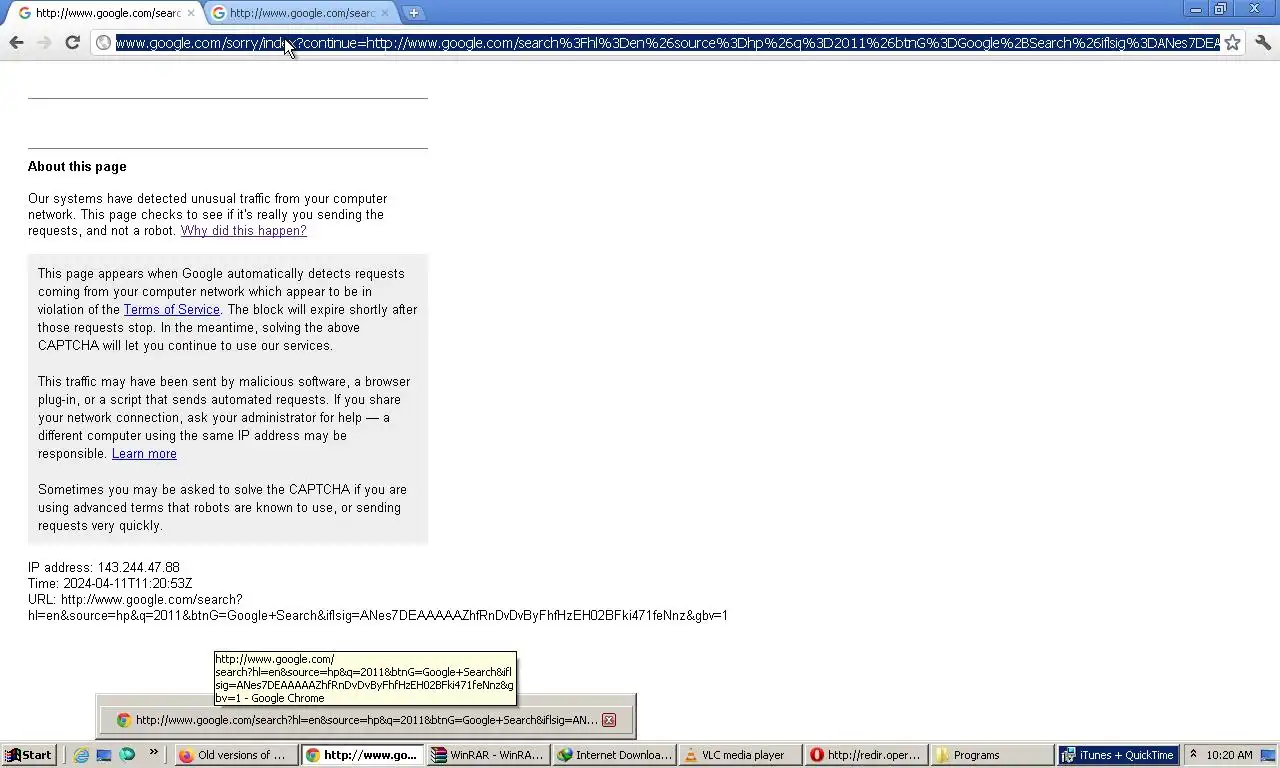Image resolution: width=1280 pixels, height=768 pixels.
Task: Switch to the Programs folder taskbar button
Action: pyautogui.click(x=992, y=755)
